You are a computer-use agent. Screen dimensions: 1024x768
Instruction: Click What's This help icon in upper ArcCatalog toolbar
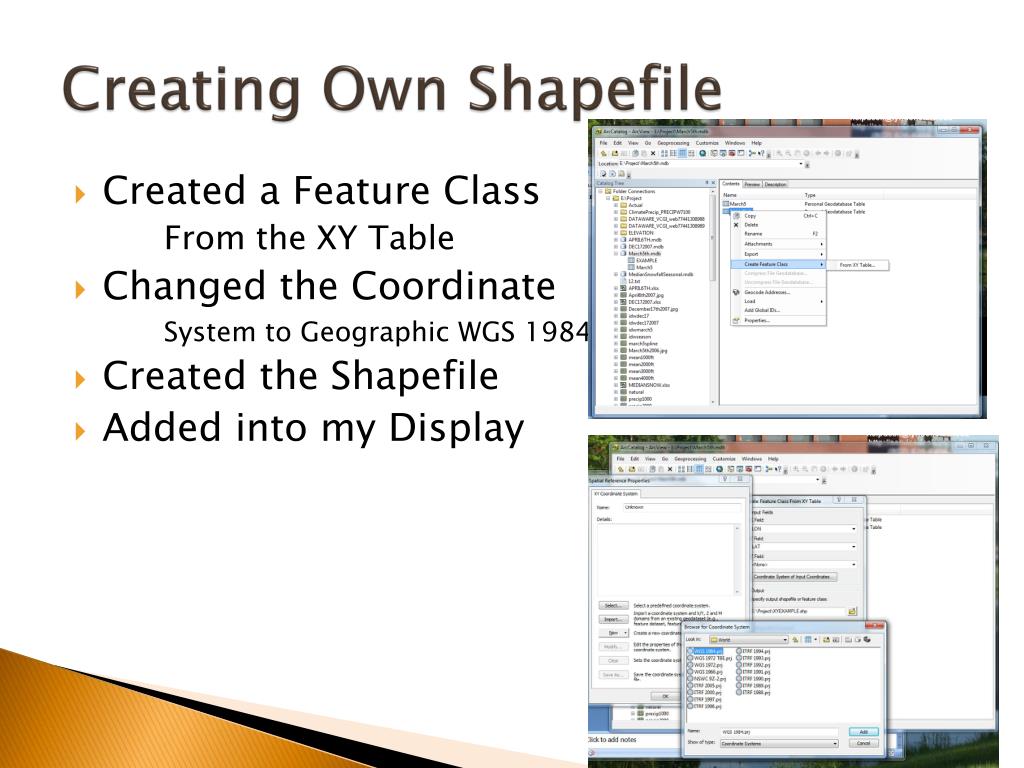[761, 153]
